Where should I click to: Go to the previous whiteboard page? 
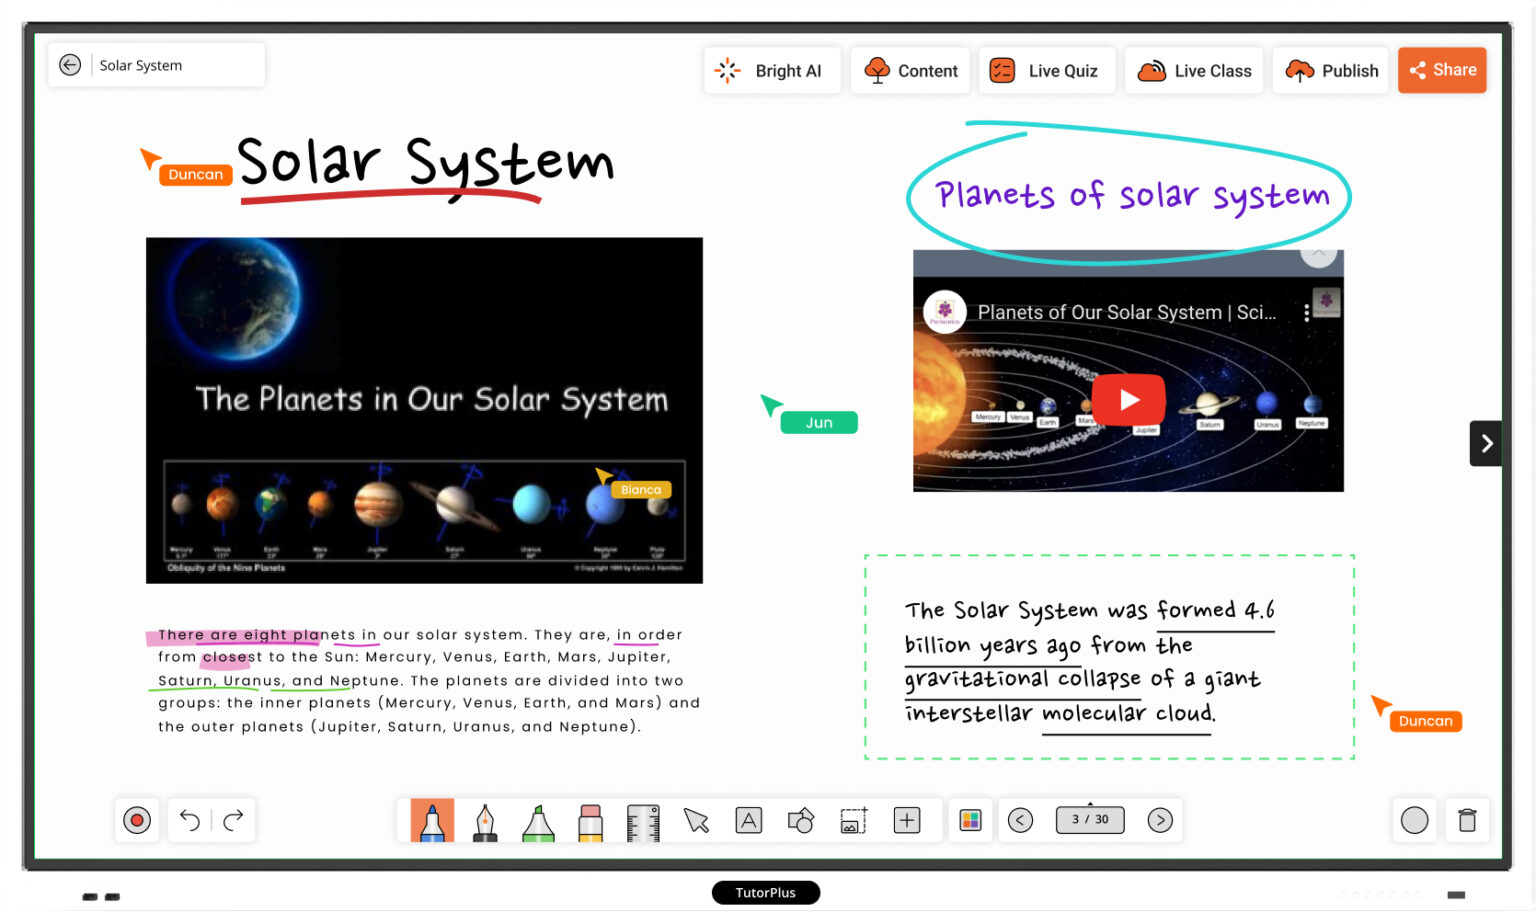[x=1020, y=820]
